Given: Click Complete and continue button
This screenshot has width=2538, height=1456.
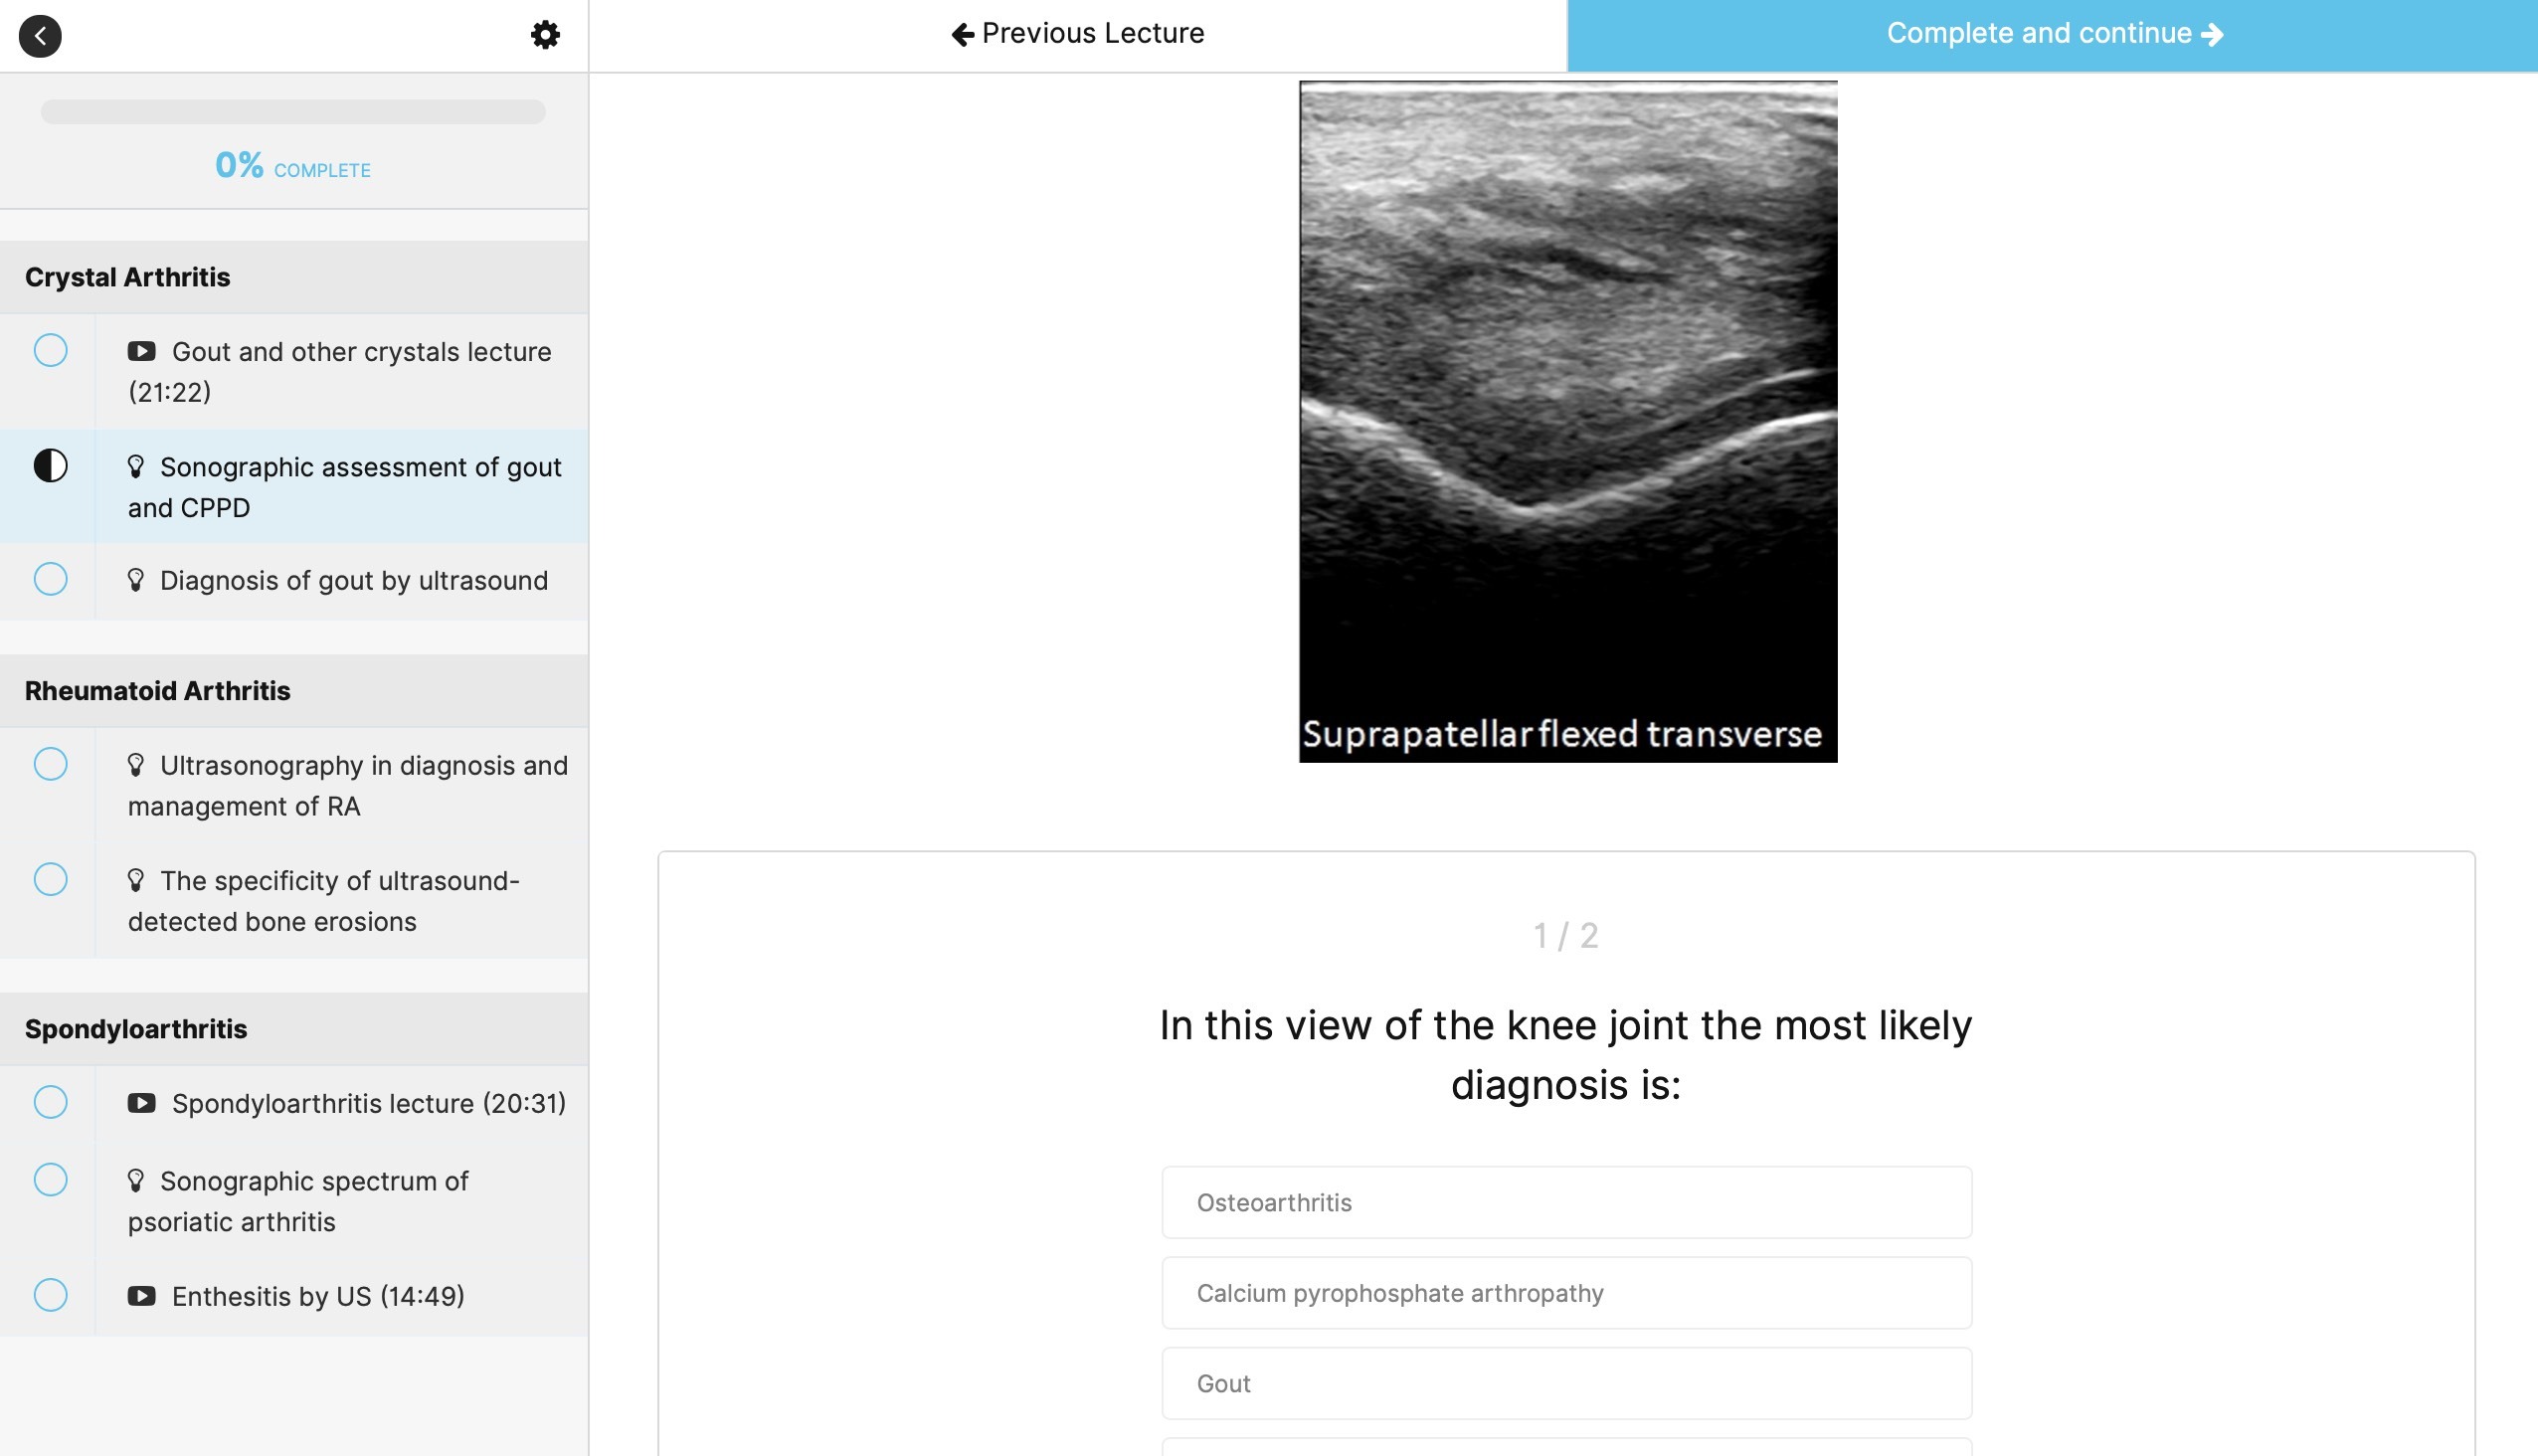Looking at the screenshot, I should tap(2052, 34).
